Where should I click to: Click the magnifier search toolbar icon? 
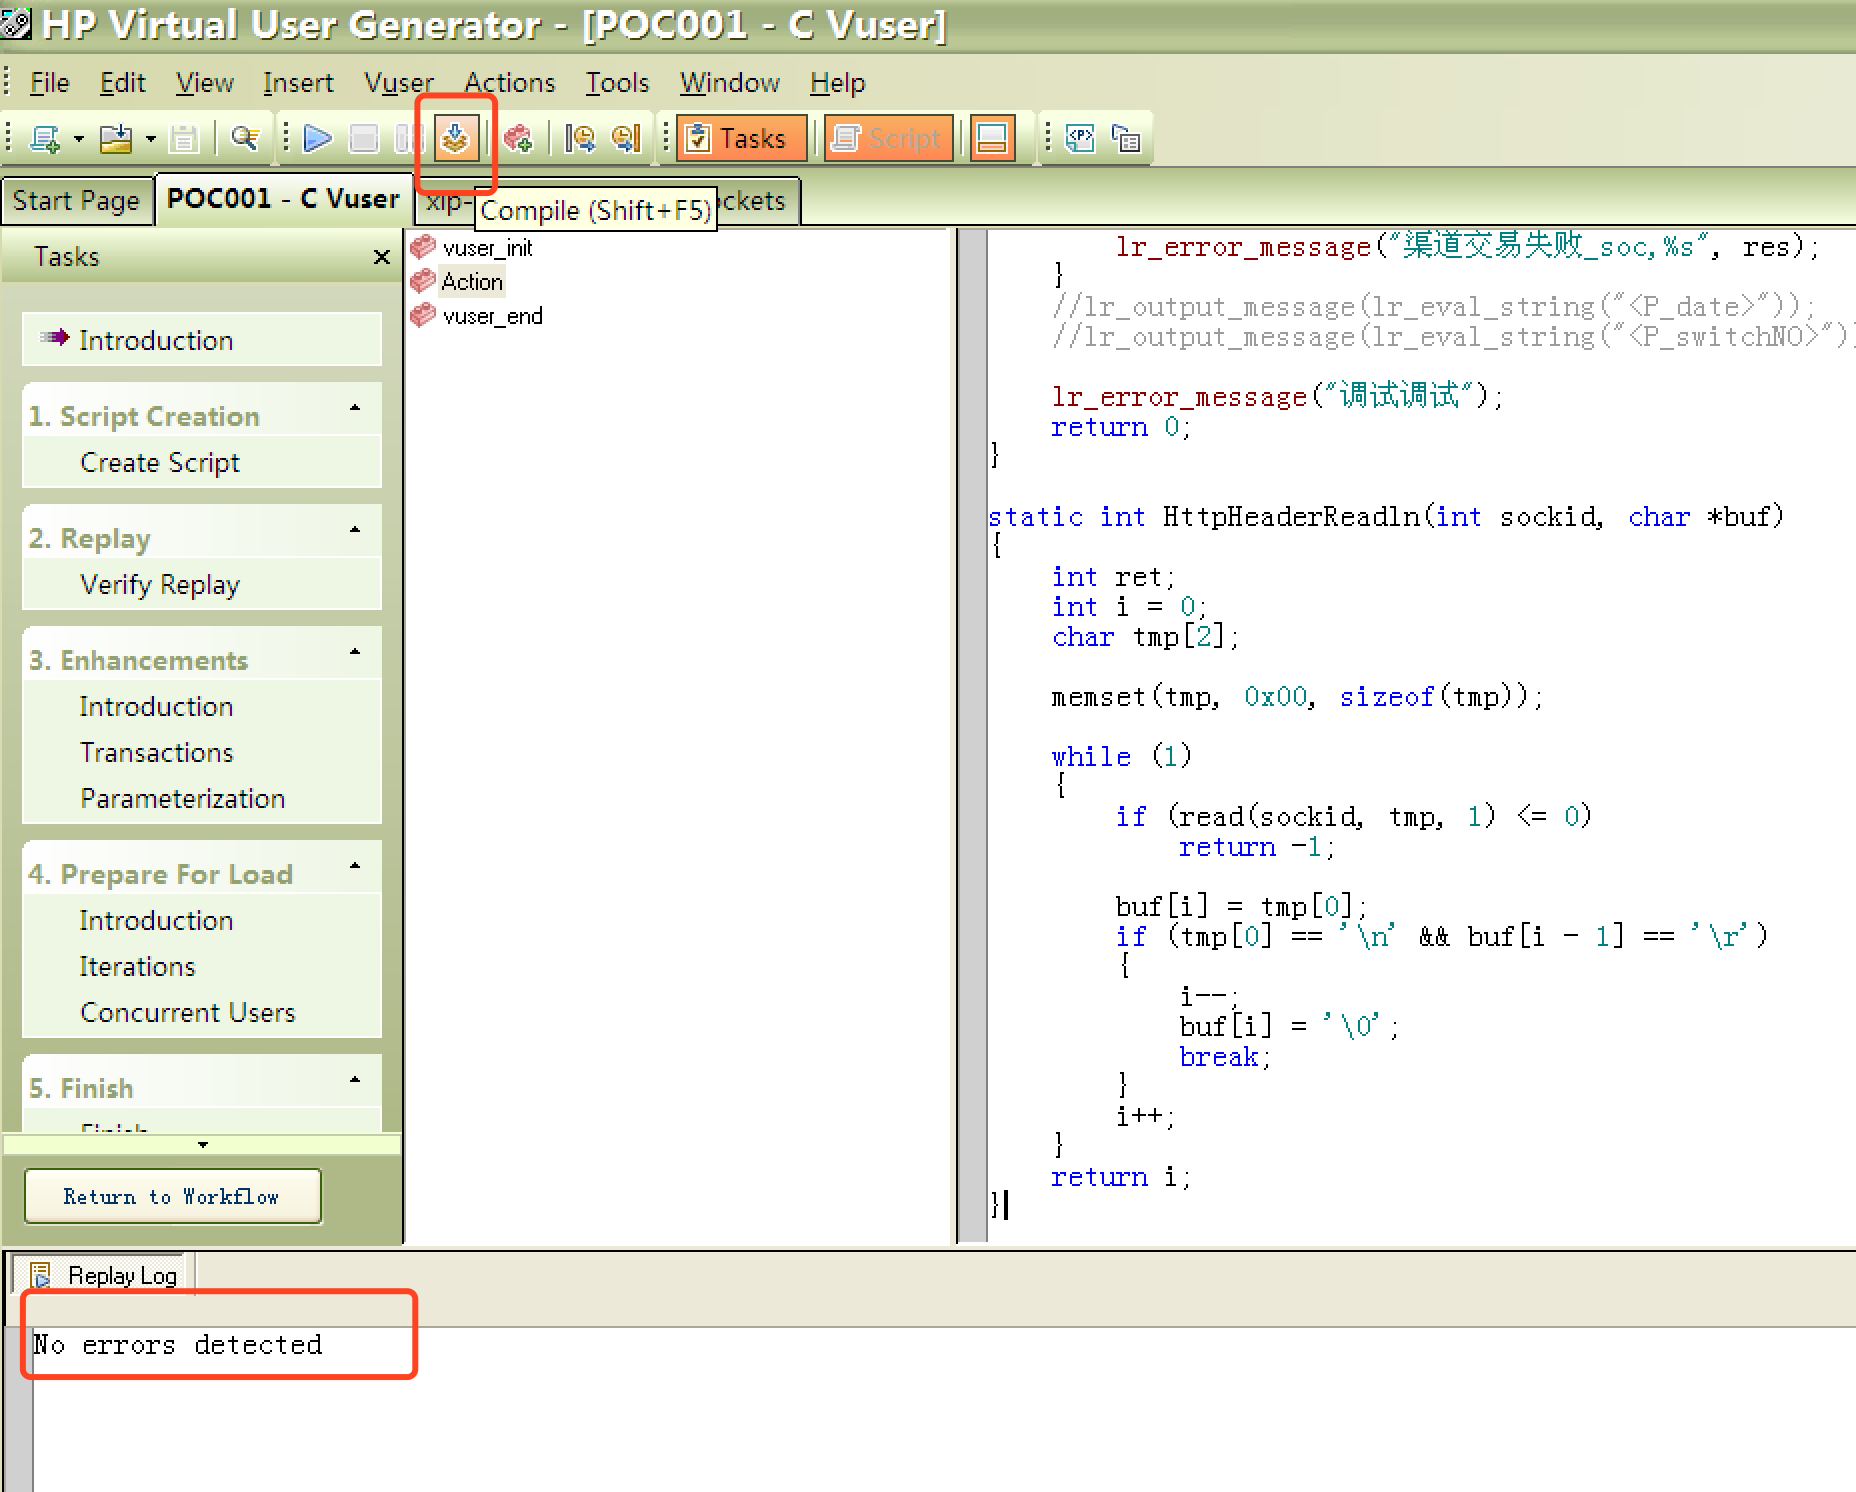point(245,138)
